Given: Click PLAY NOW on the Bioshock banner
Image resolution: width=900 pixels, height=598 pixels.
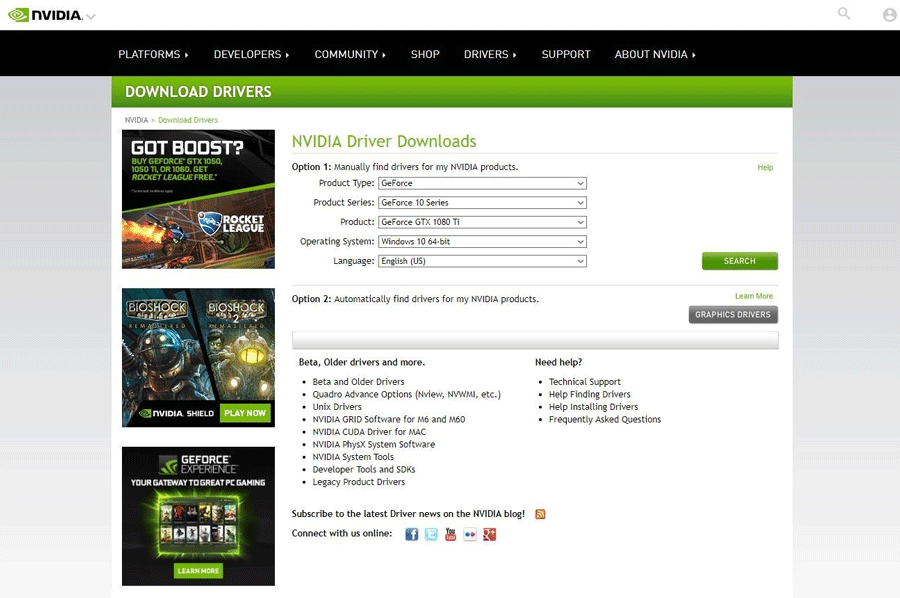Looking at the screenshot, I should (245, 413).
